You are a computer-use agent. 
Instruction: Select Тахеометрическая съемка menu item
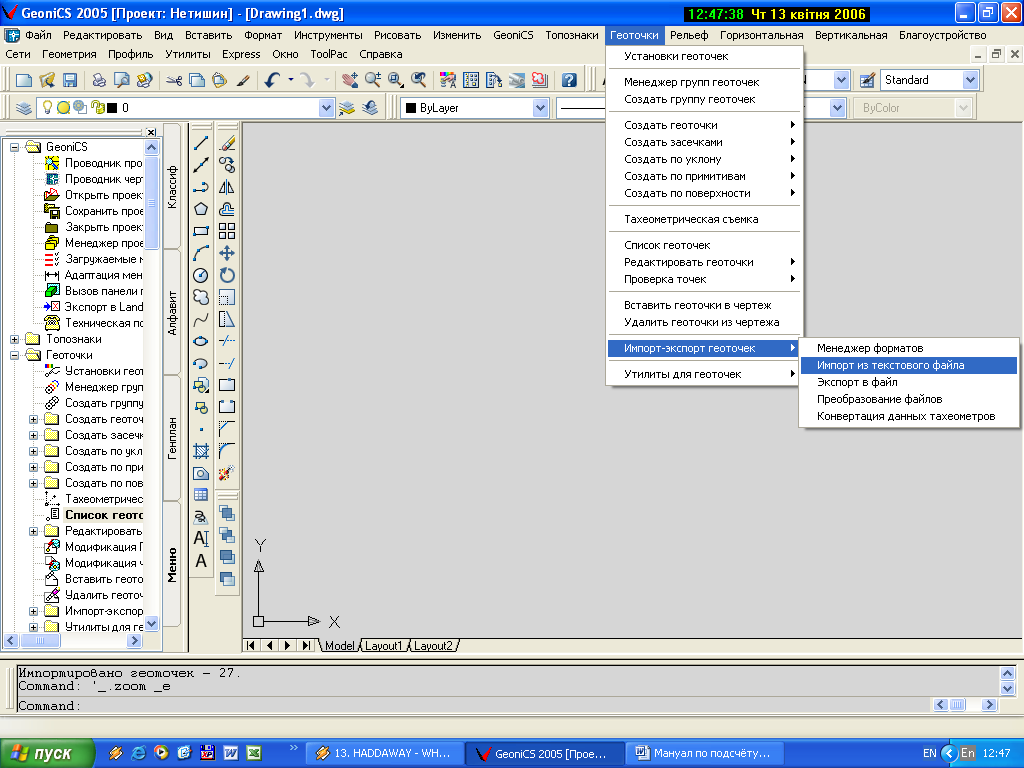coord(703,219)
